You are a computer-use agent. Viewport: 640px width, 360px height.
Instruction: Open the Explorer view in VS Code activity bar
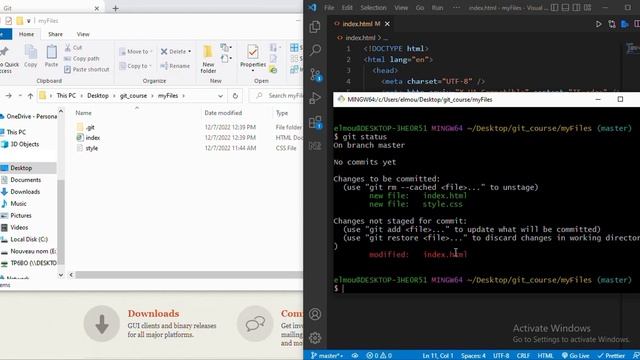click(x=315, y=27)
